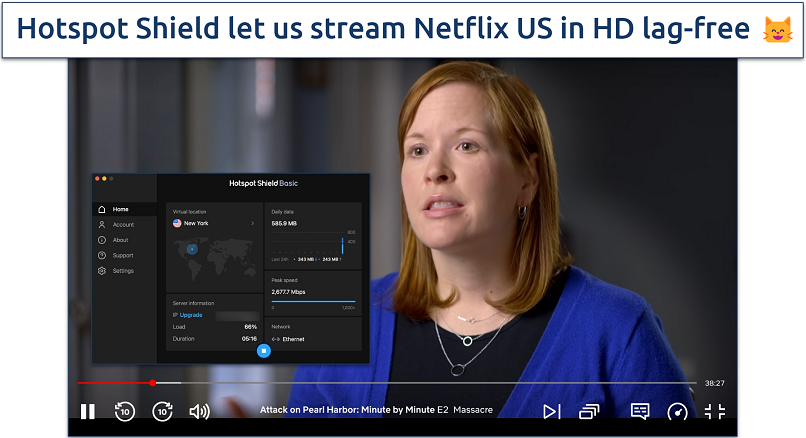The image size is (806, 438).
Task: Open audio and subtitles options
Action: tap(640, 411)
